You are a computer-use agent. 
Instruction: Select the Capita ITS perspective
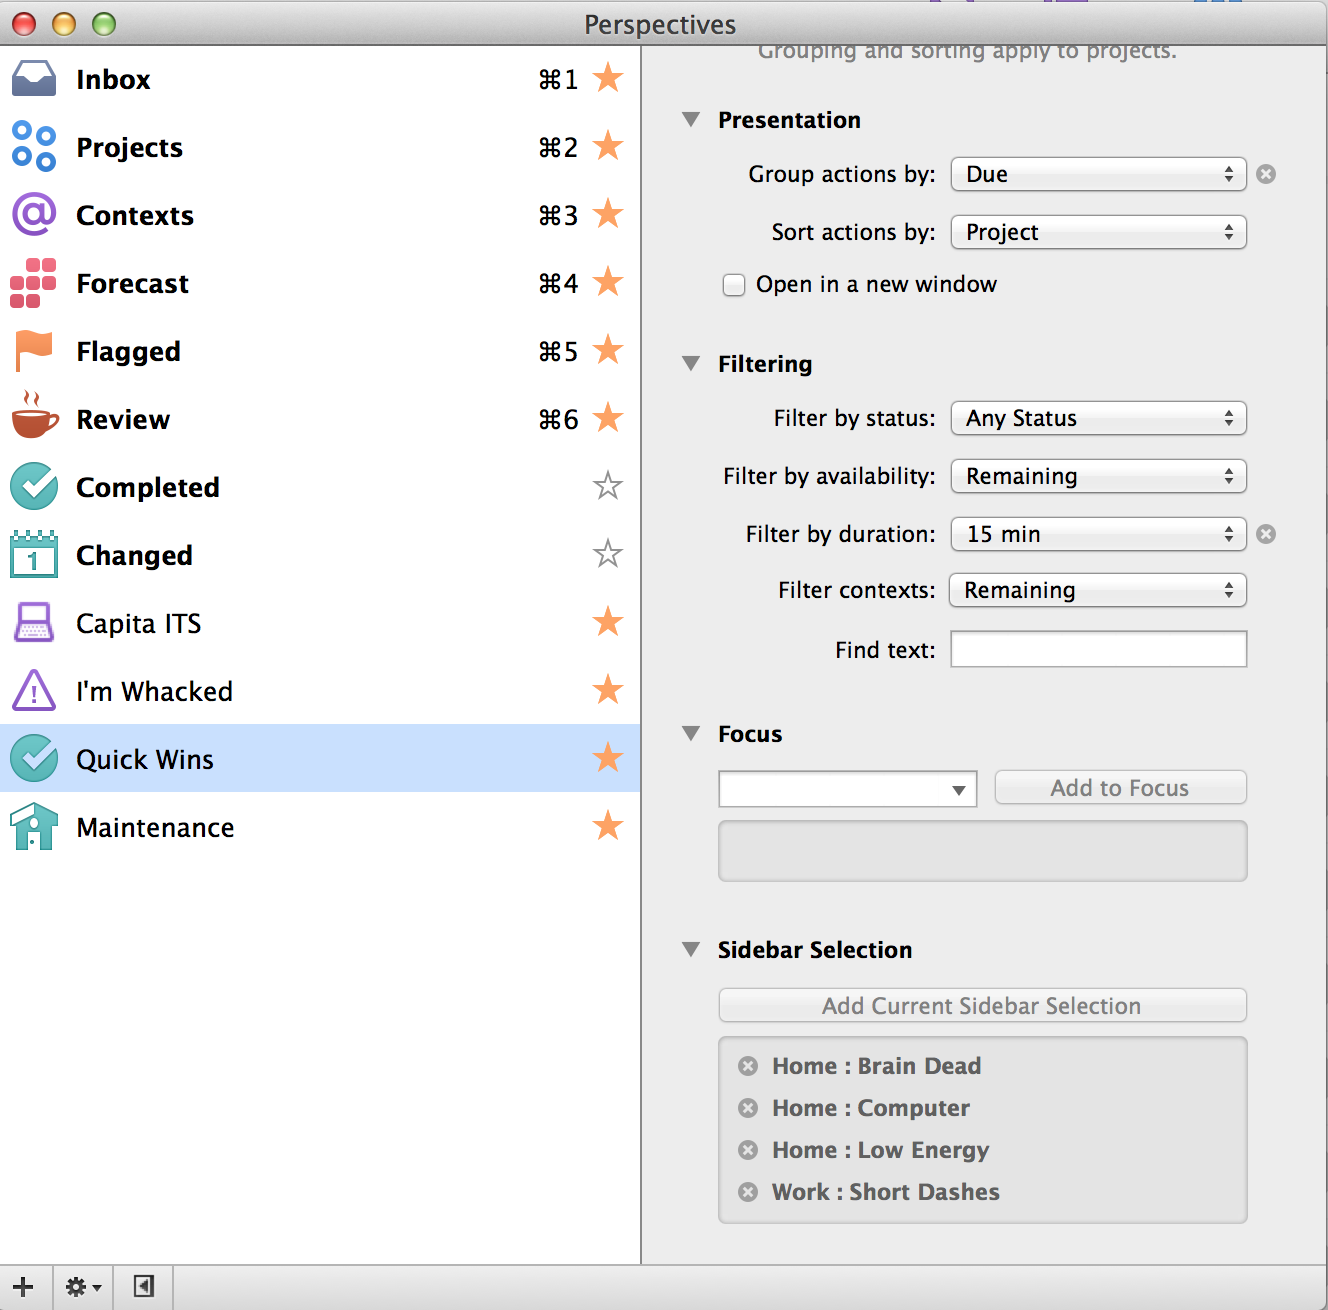(320, 623)
